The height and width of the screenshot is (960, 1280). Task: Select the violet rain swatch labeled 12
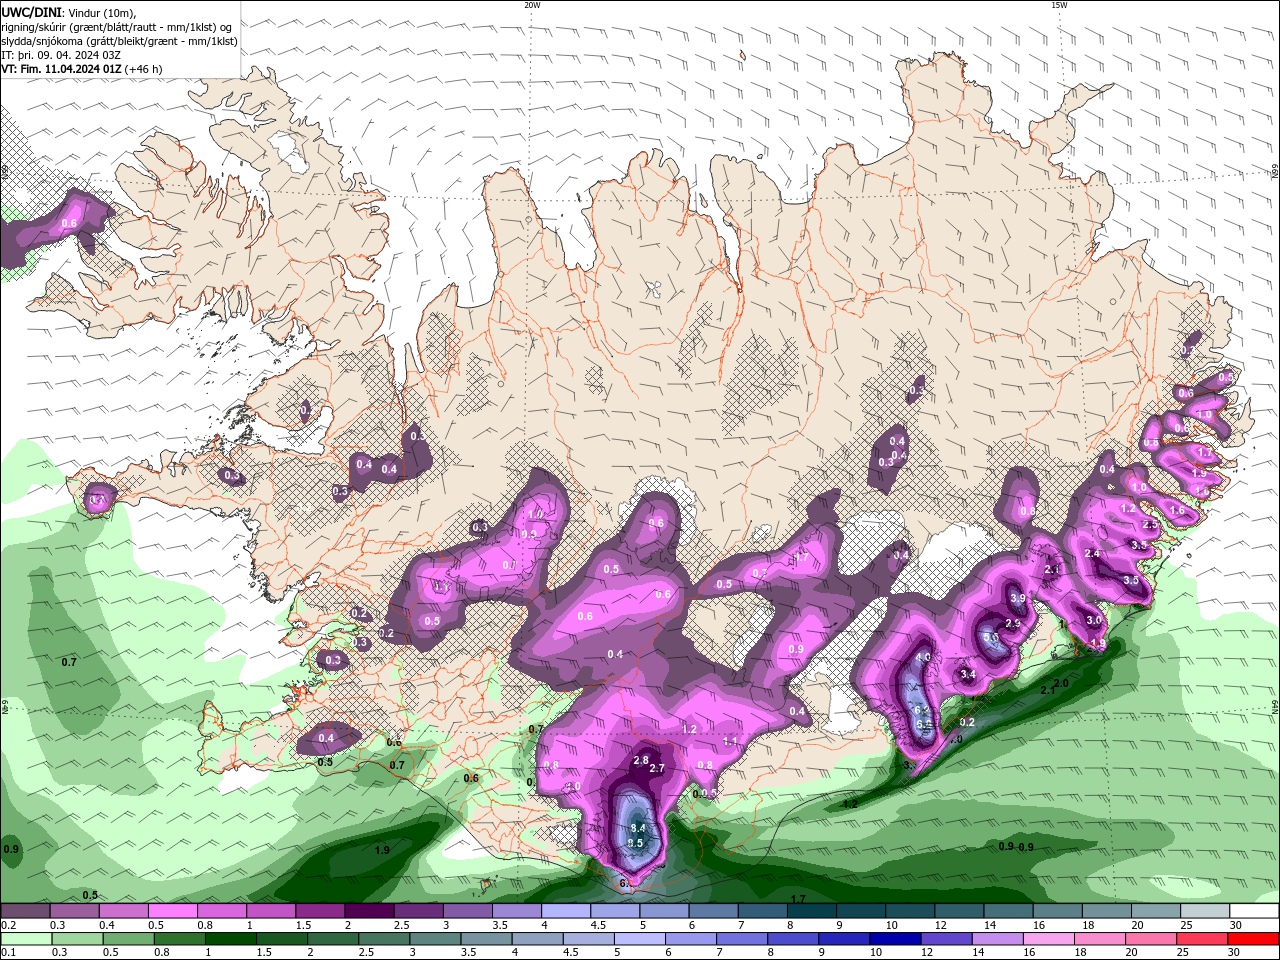(x=947, y=939)
